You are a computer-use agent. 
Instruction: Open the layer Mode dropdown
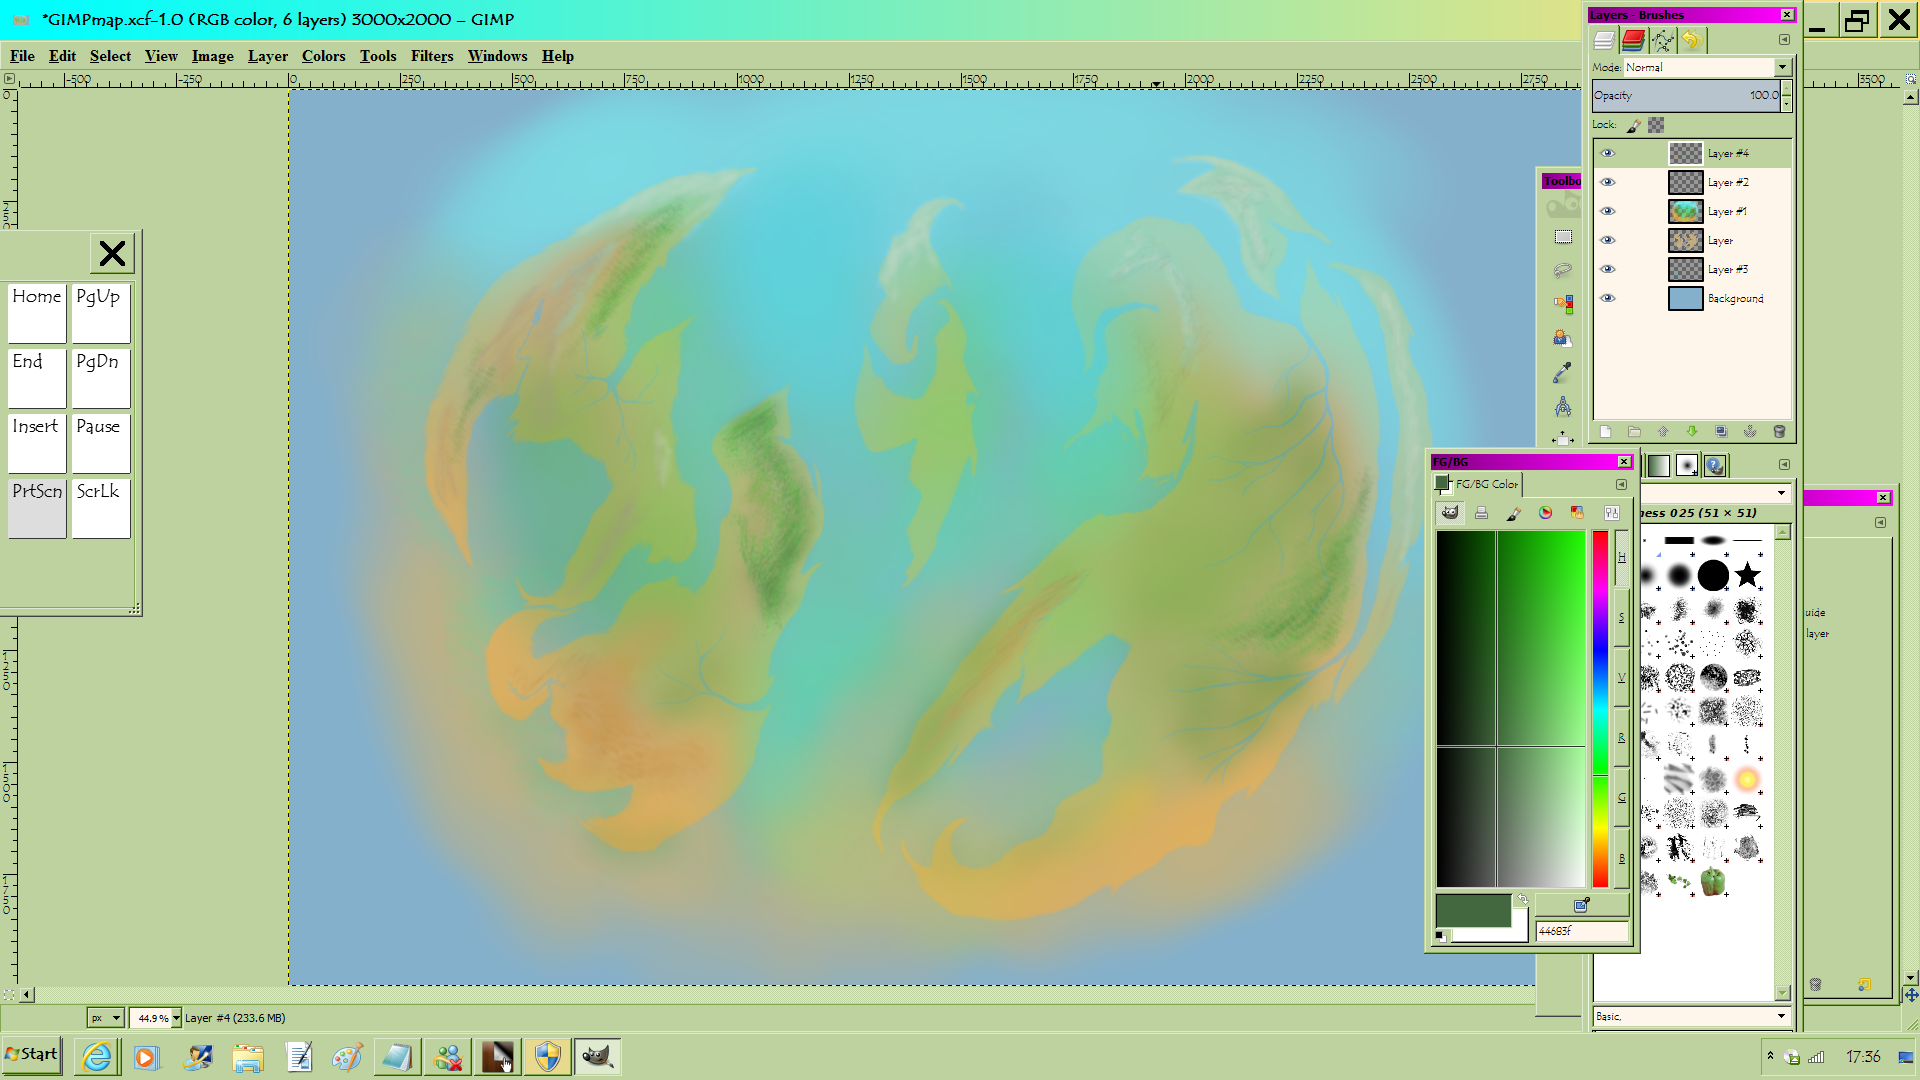pos(1707,67)
